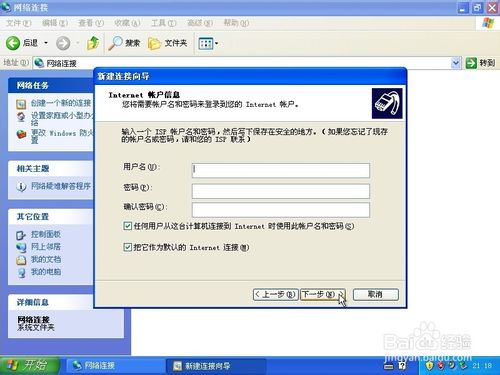Toggle 把它作为默认的 Internet 连接 checkbox
The width and height of the screenshot is (500, 375).
coord(127,247)
